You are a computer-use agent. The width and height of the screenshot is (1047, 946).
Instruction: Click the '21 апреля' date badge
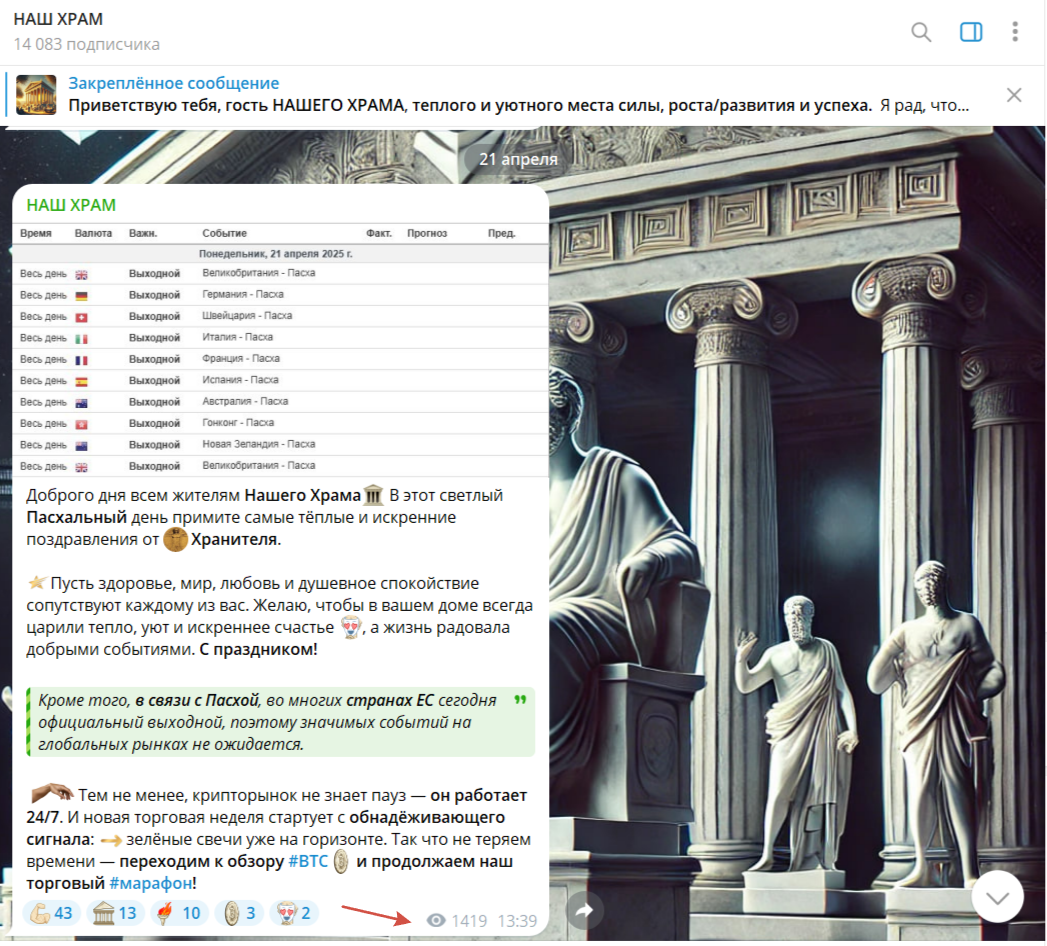[518, 159]
